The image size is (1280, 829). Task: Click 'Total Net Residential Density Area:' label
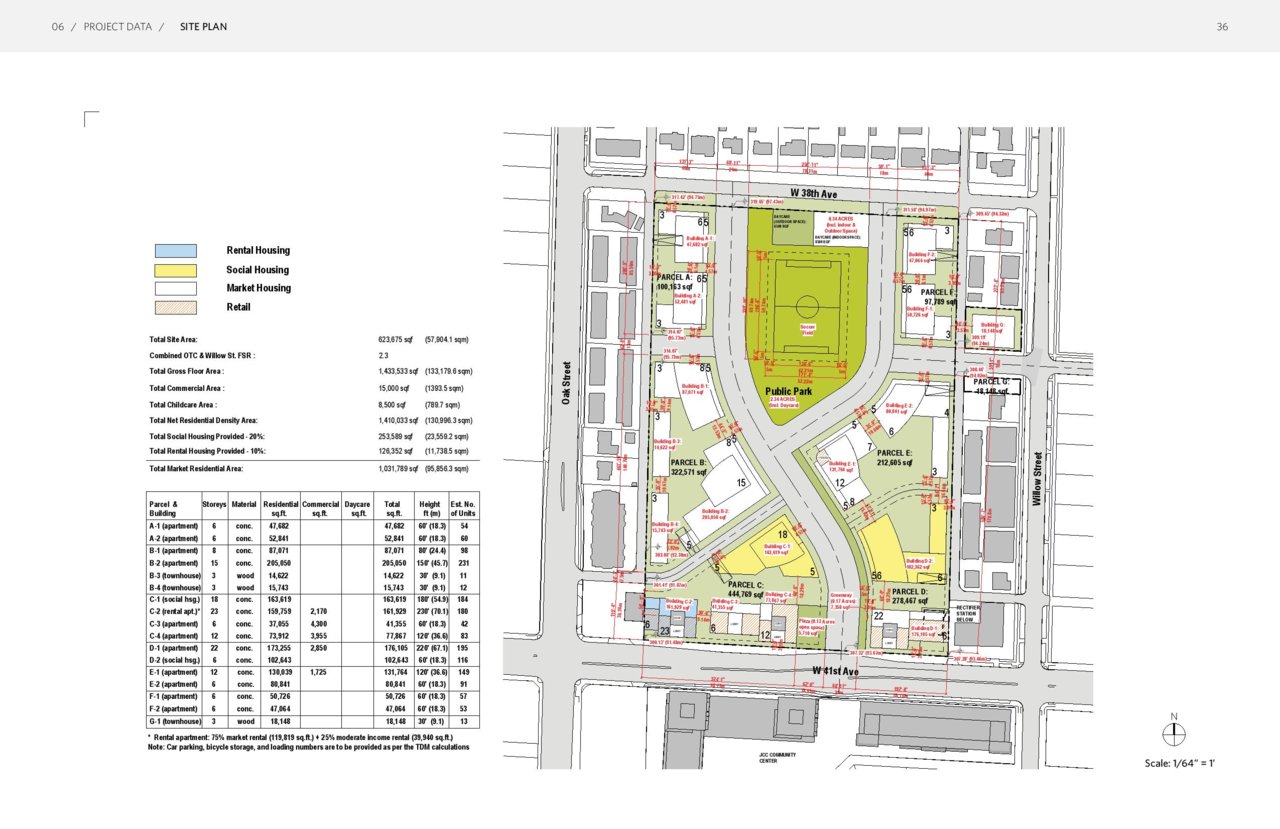coord(203,421)
